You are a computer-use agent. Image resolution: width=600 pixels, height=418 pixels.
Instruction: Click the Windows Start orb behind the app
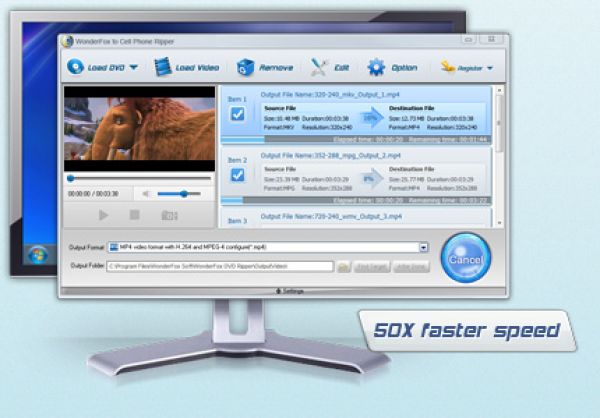[38, 255]
